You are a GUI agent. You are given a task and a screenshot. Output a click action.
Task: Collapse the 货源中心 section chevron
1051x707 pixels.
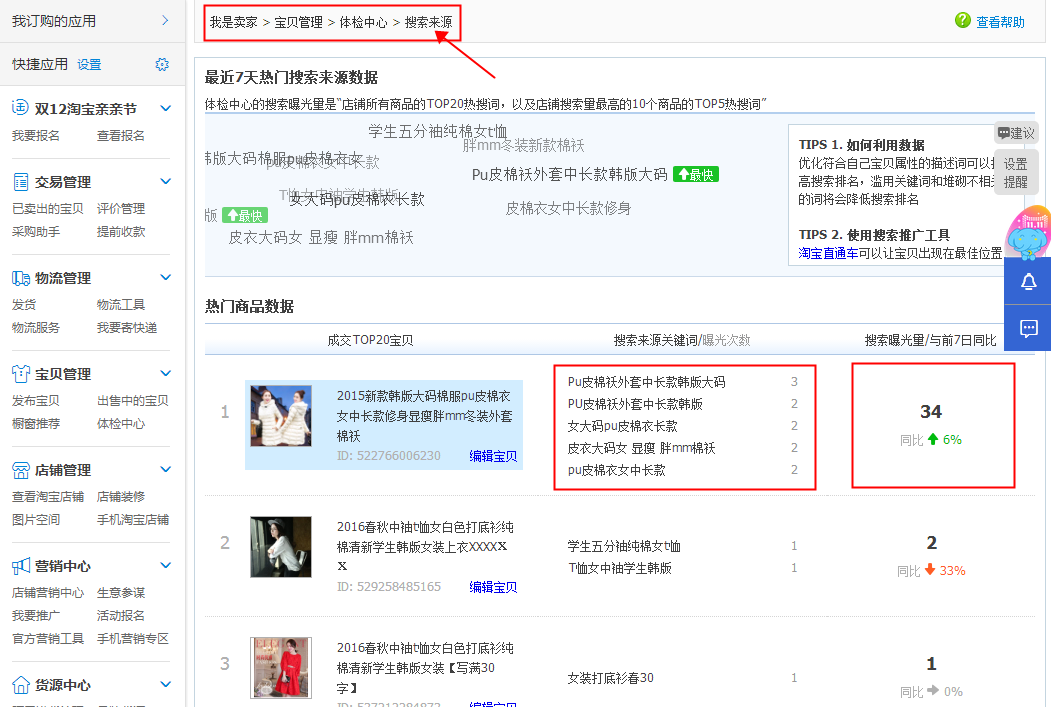tap(166, 684)
